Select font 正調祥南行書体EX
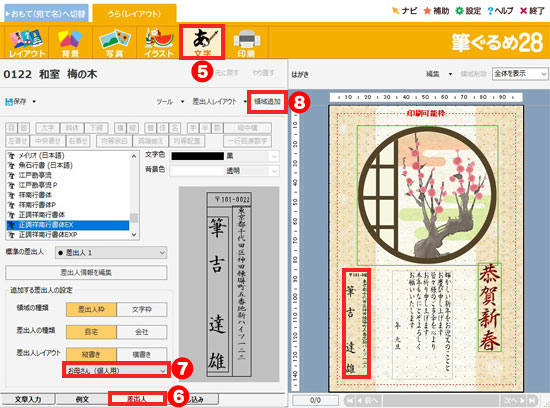Viewport: 550px width, 408px height. click(x=68, y=225)
